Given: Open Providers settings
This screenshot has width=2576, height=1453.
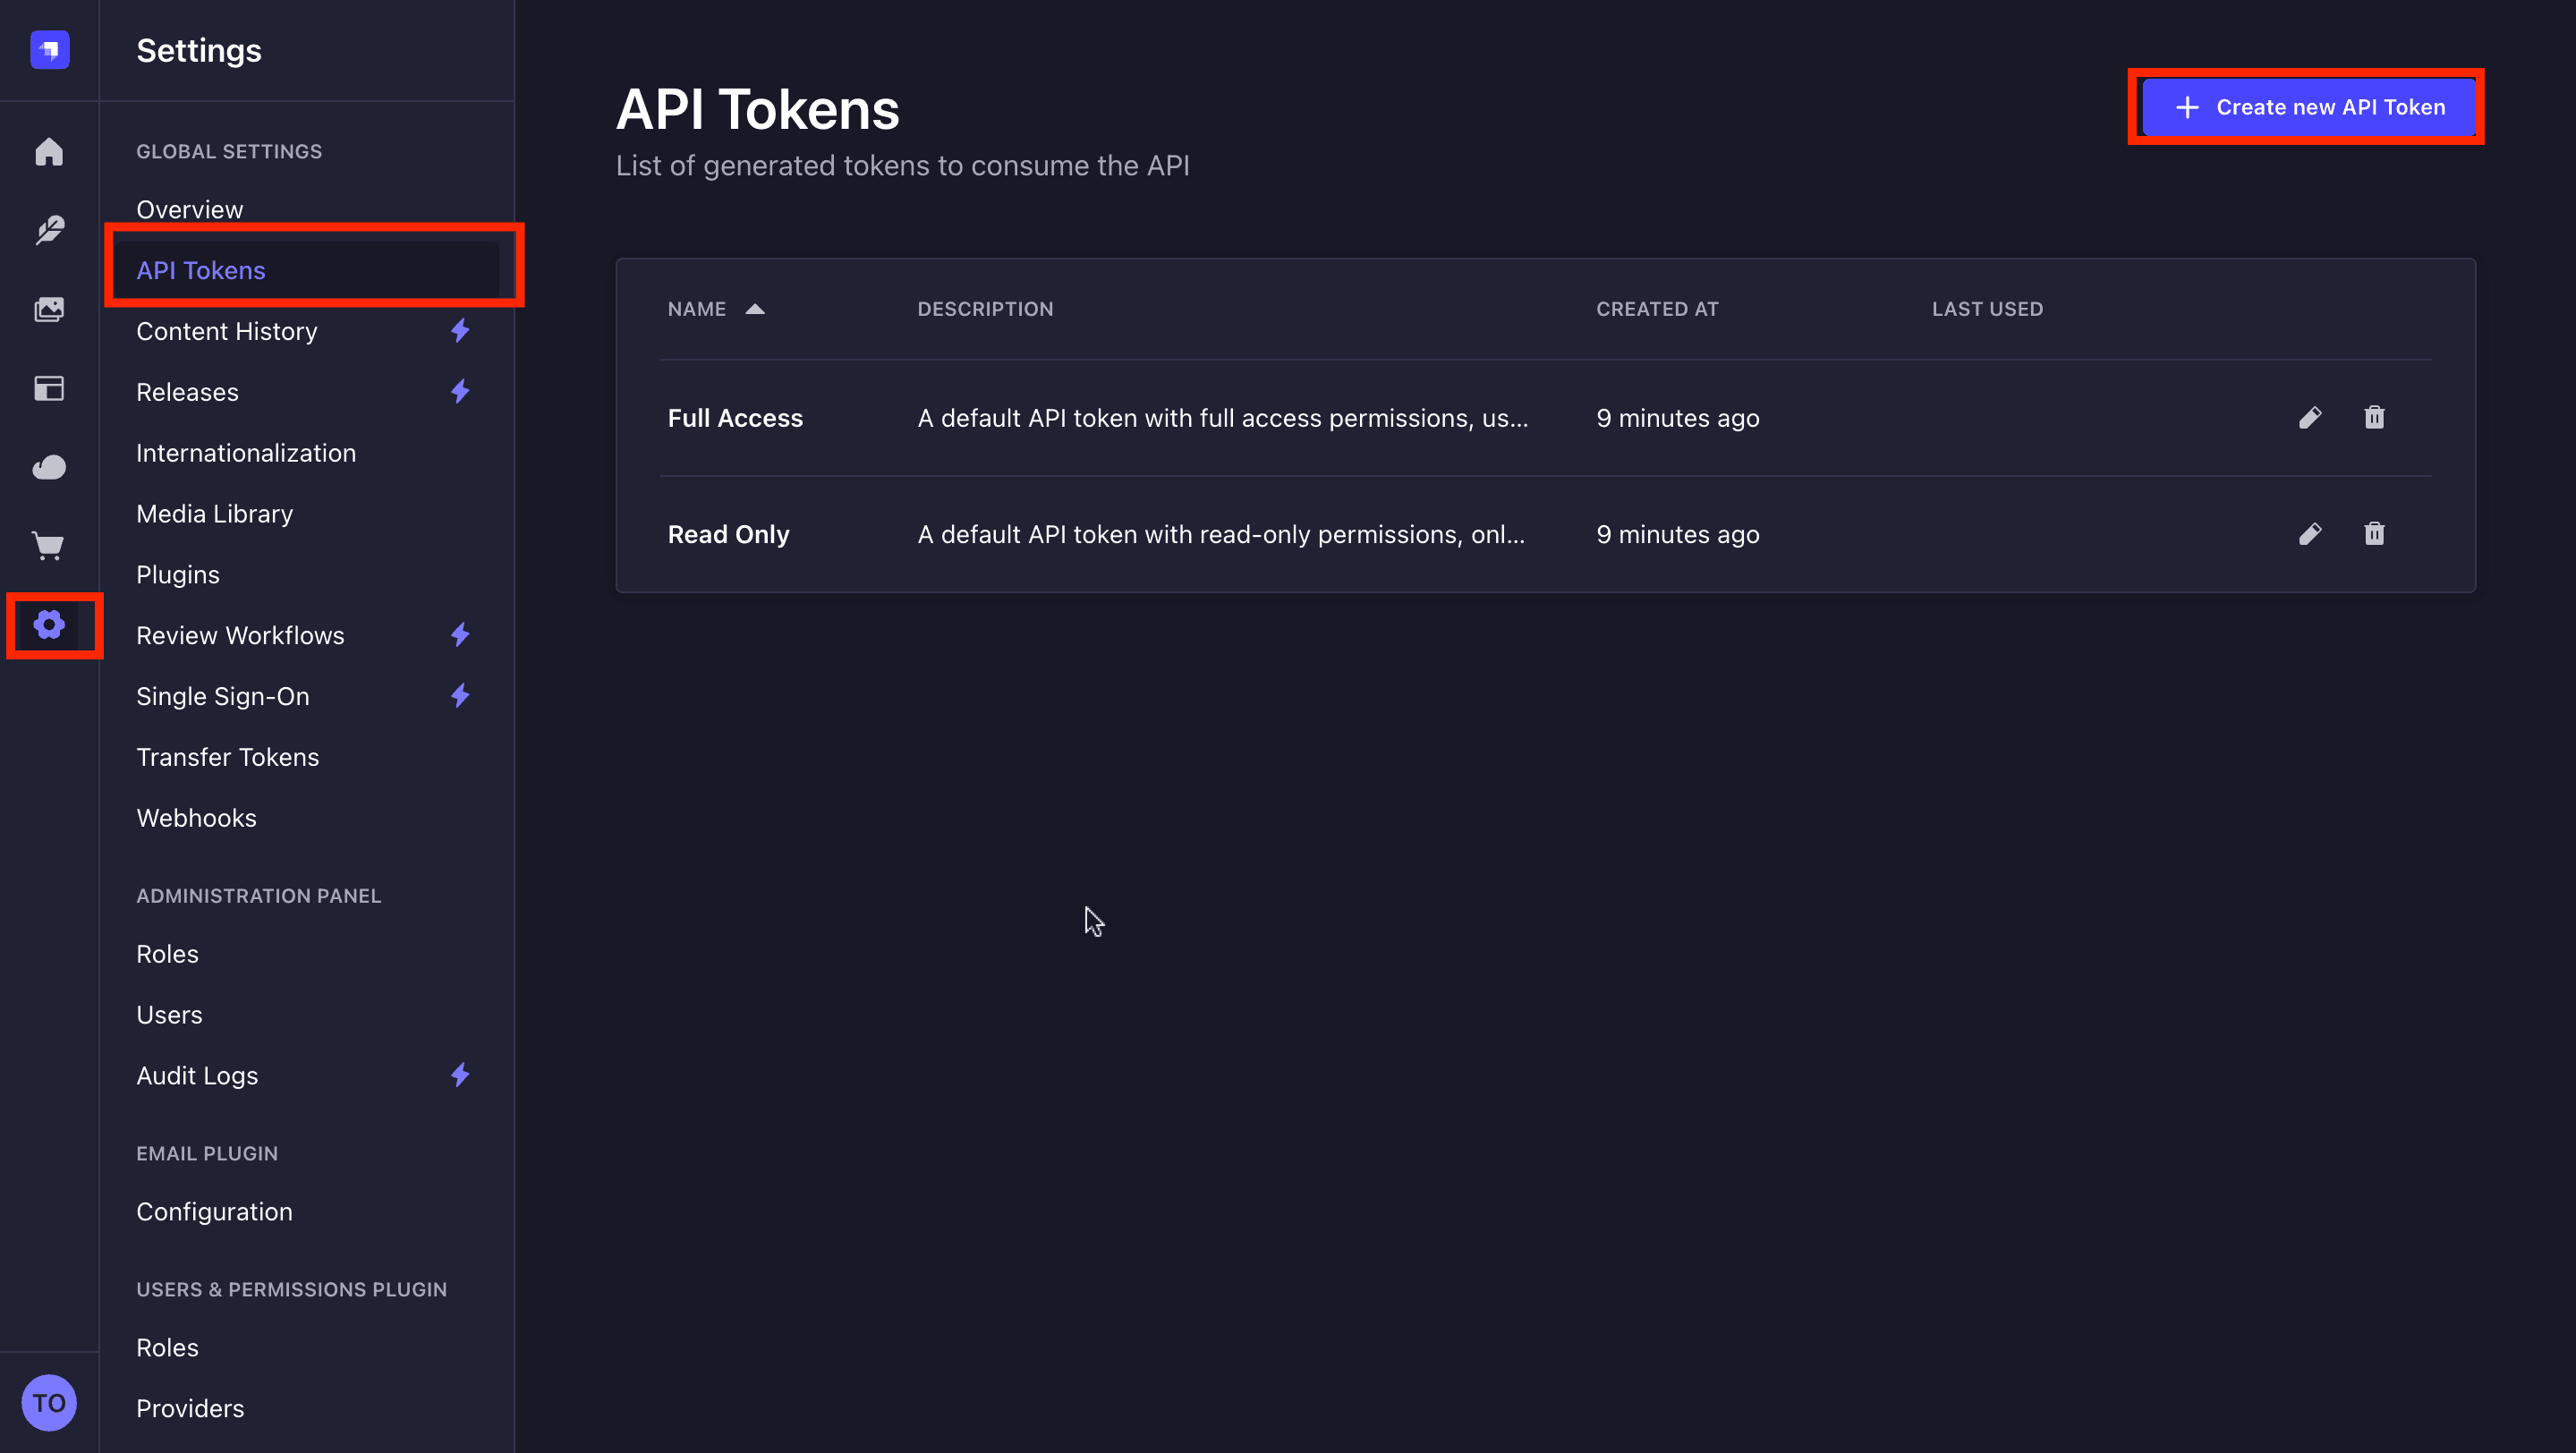Looking at the screenshot, I should [x=190, y=1409].
